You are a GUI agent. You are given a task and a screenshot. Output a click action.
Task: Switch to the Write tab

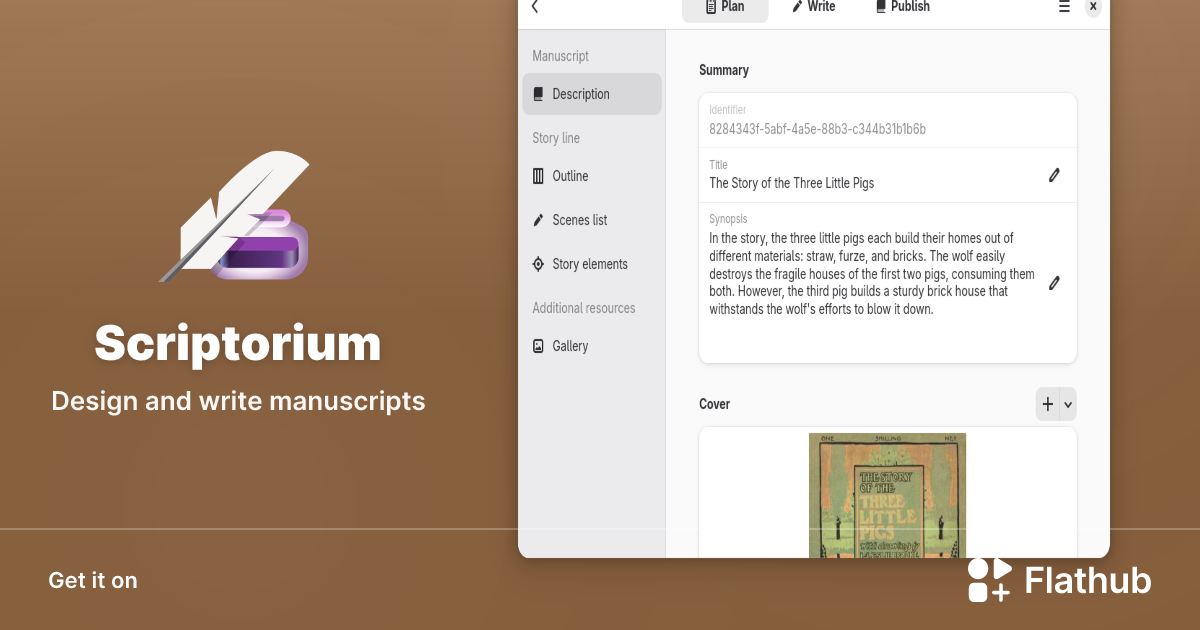pos(813,7)
